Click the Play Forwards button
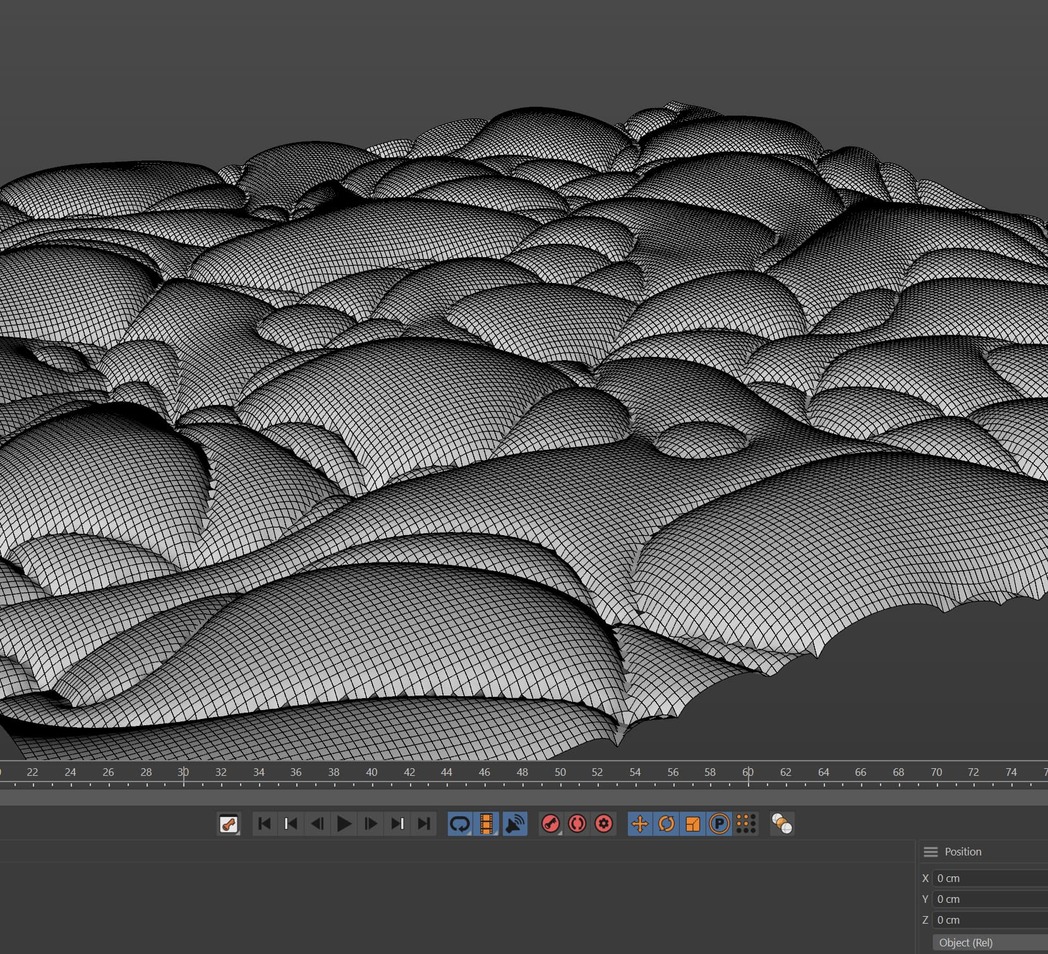The width and height of the screenshot is (1048, 954). click(x=344, y=824)
